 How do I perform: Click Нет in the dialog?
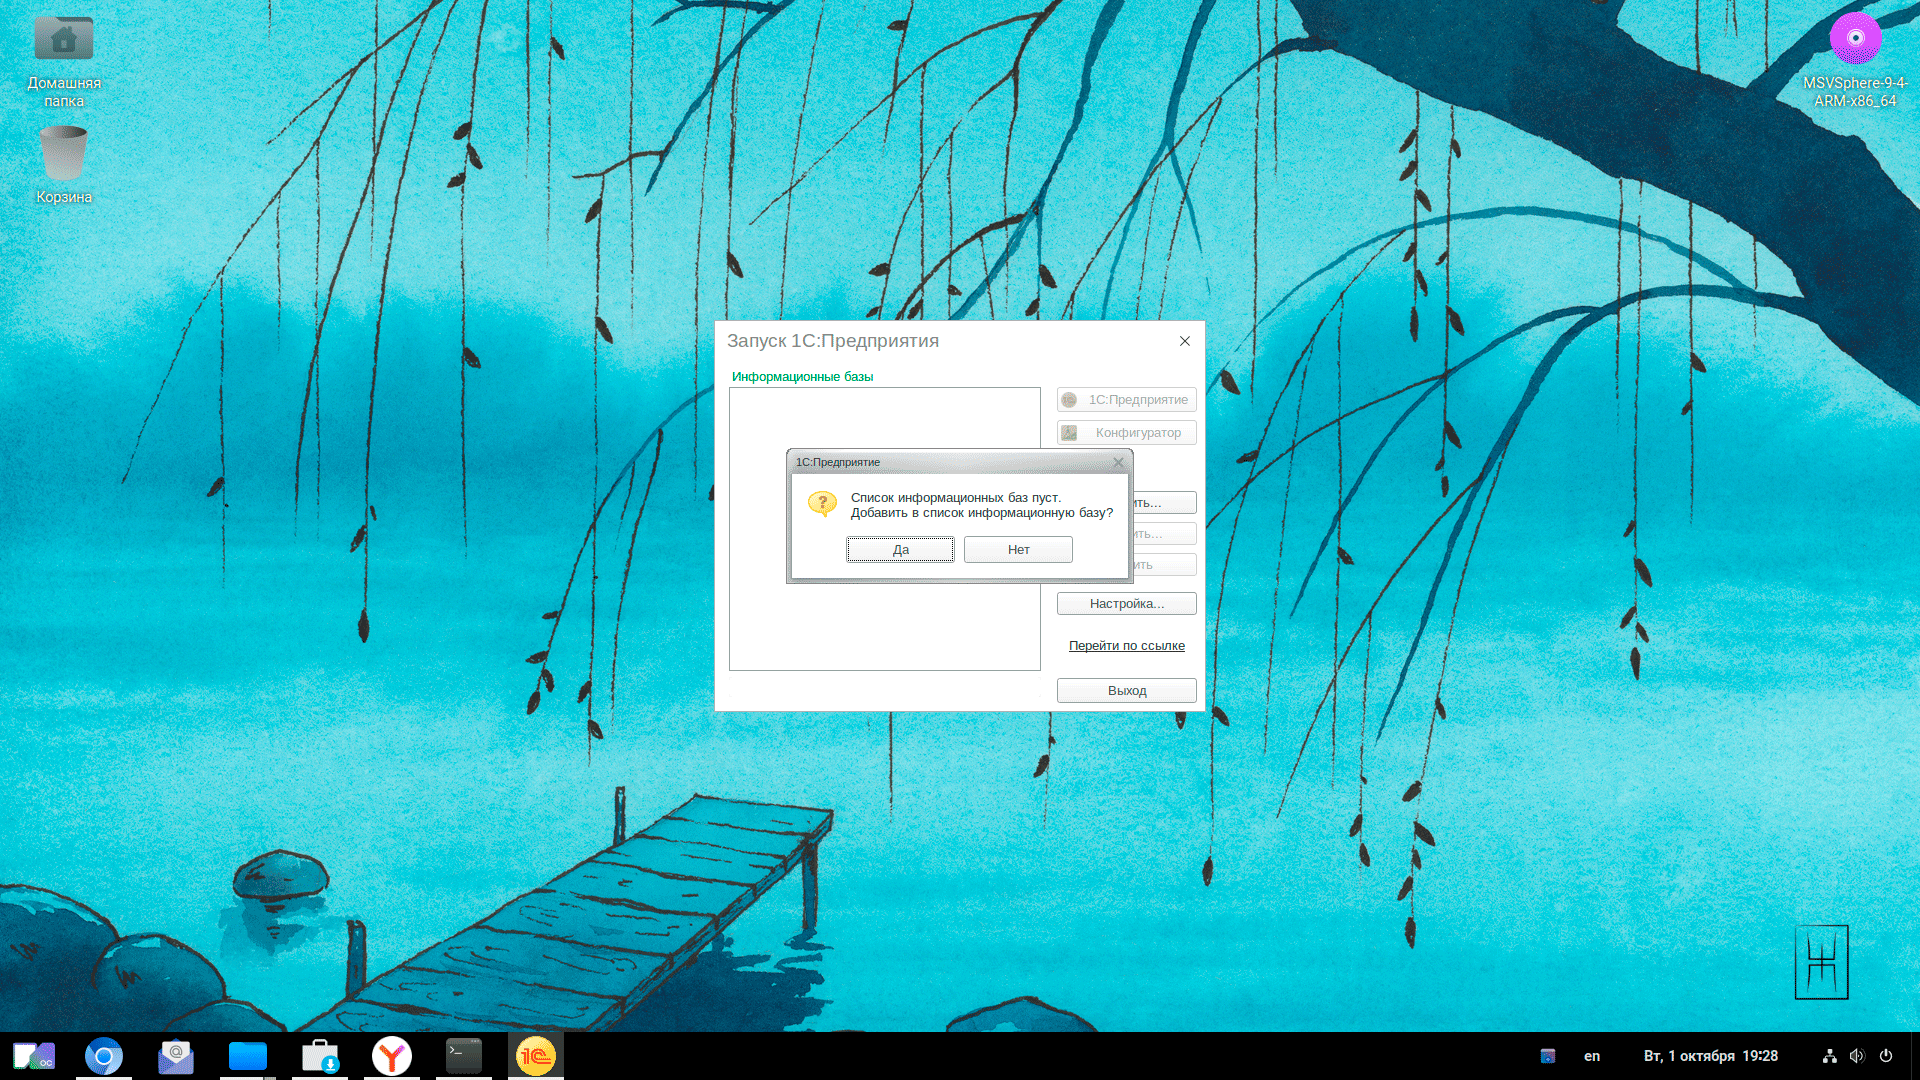1018,550
